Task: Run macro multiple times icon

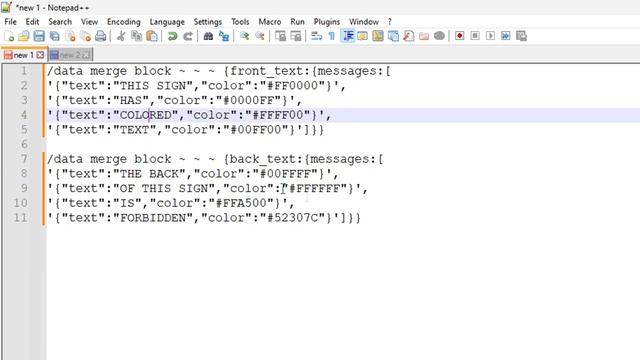Action: [506, 36]
